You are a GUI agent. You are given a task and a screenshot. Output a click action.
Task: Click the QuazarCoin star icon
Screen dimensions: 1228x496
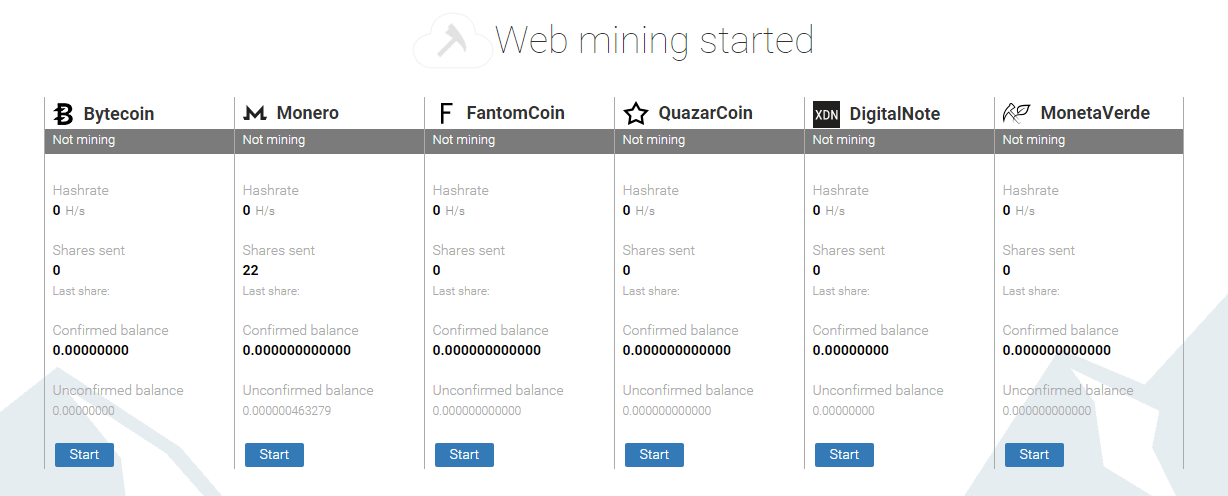(x=635, y=114)
